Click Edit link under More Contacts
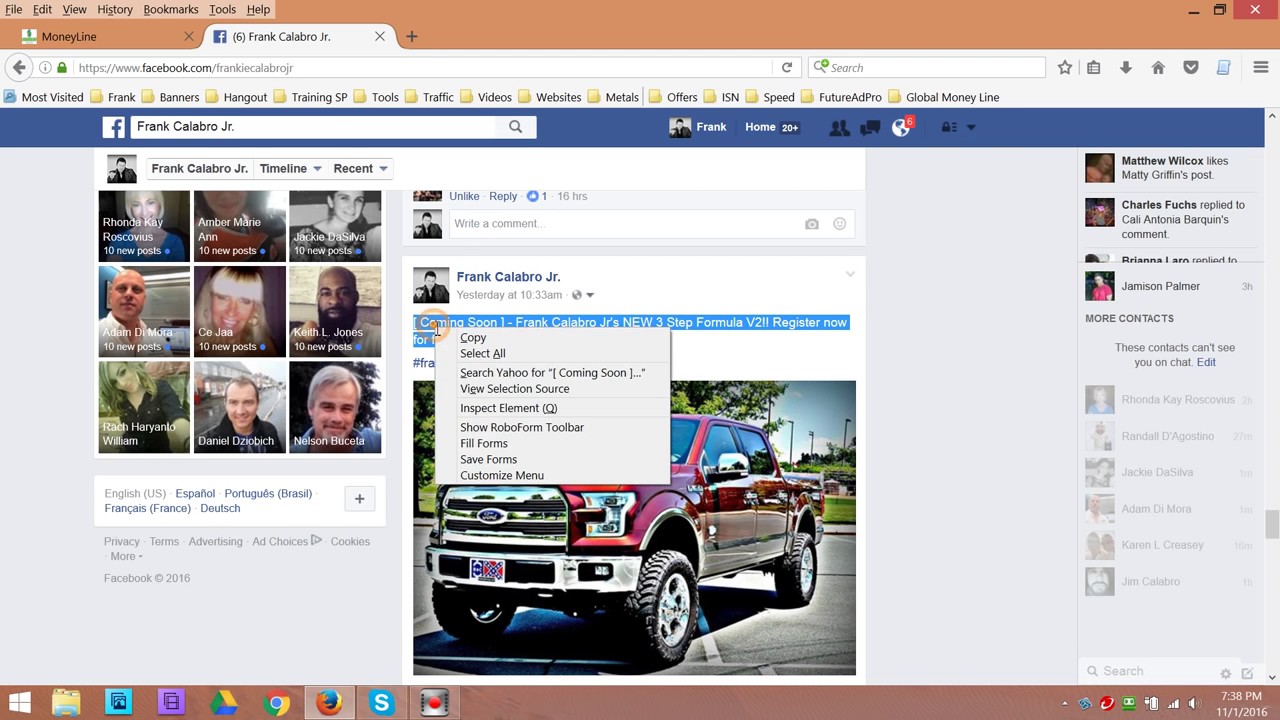This screenshot has height=720, width=1280. click(1206, 362)
